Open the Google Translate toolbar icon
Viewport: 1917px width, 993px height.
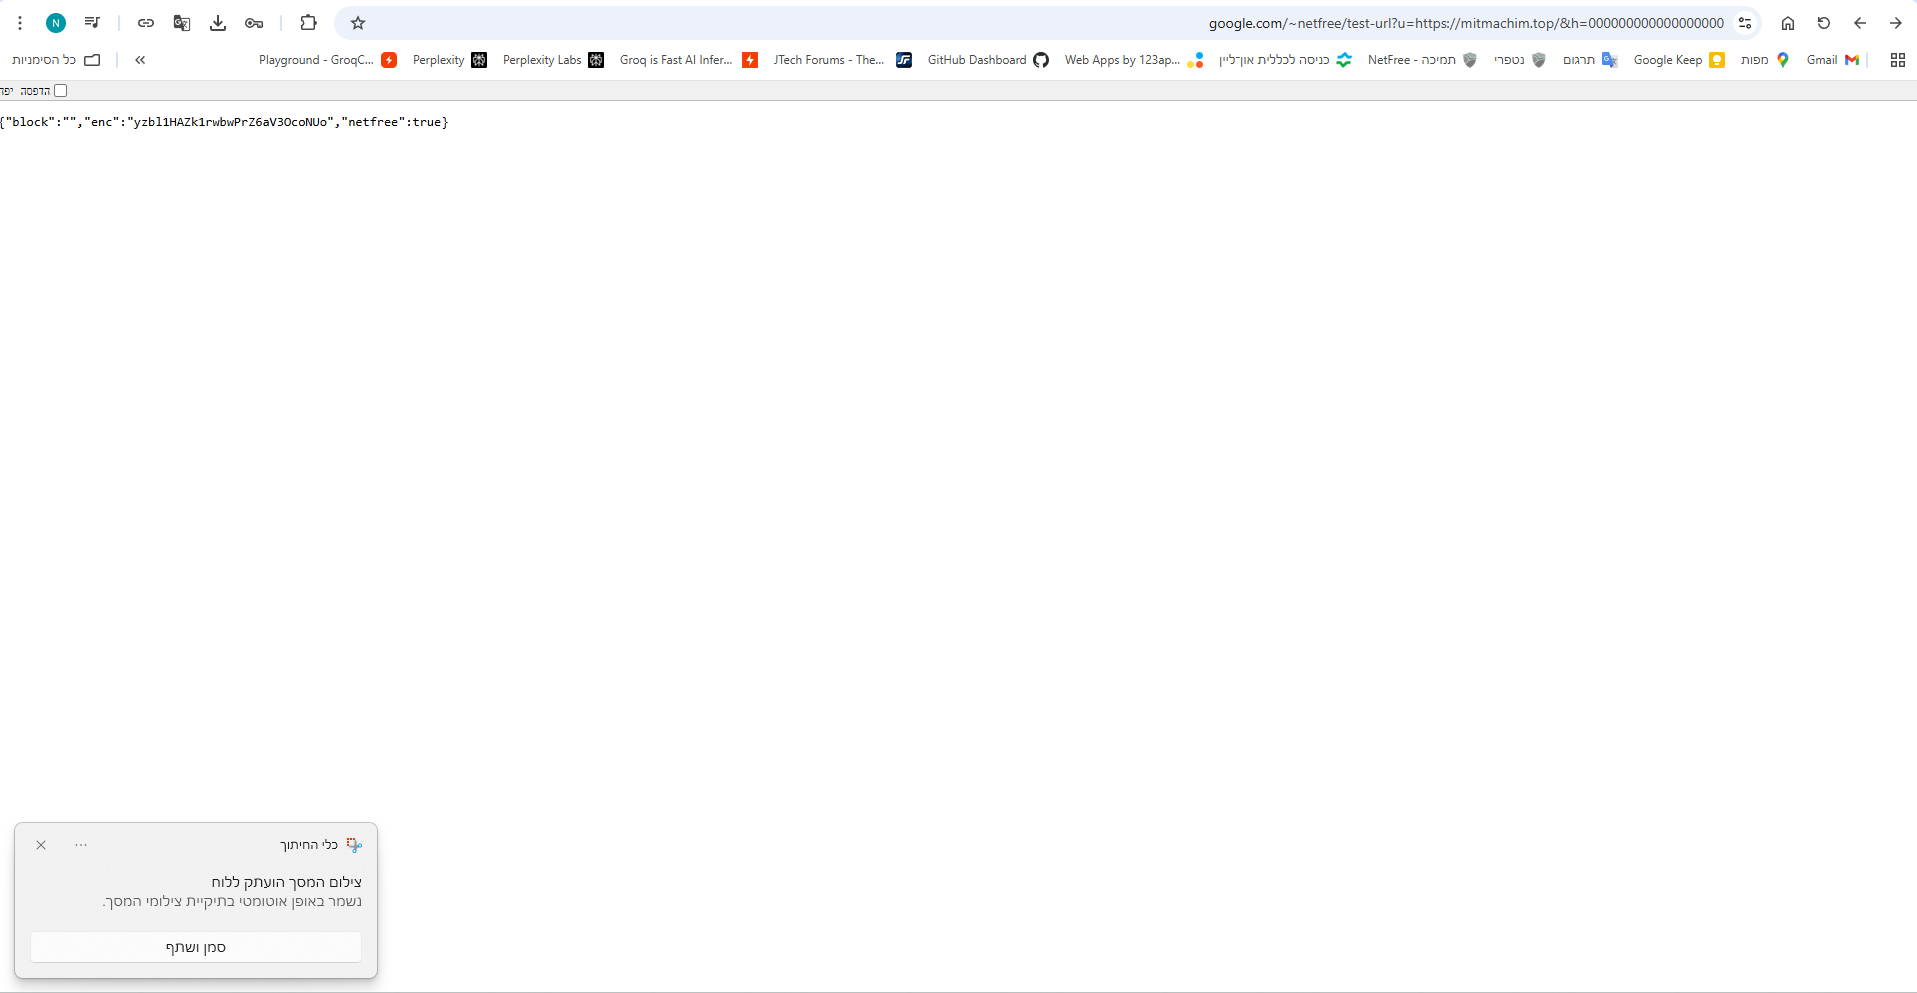181,23
